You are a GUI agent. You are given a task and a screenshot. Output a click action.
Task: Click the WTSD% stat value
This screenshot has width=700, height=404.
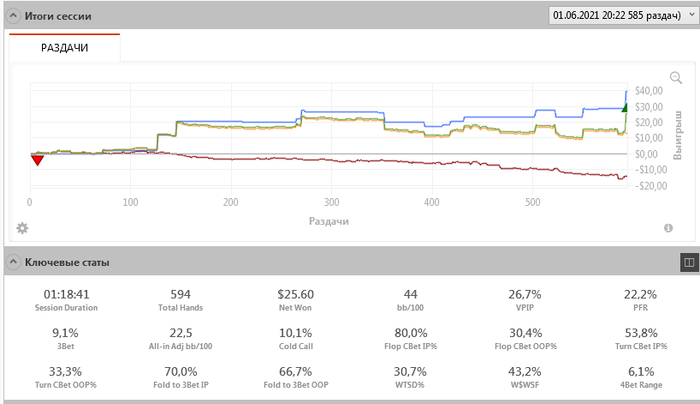[x=409, y=372]
